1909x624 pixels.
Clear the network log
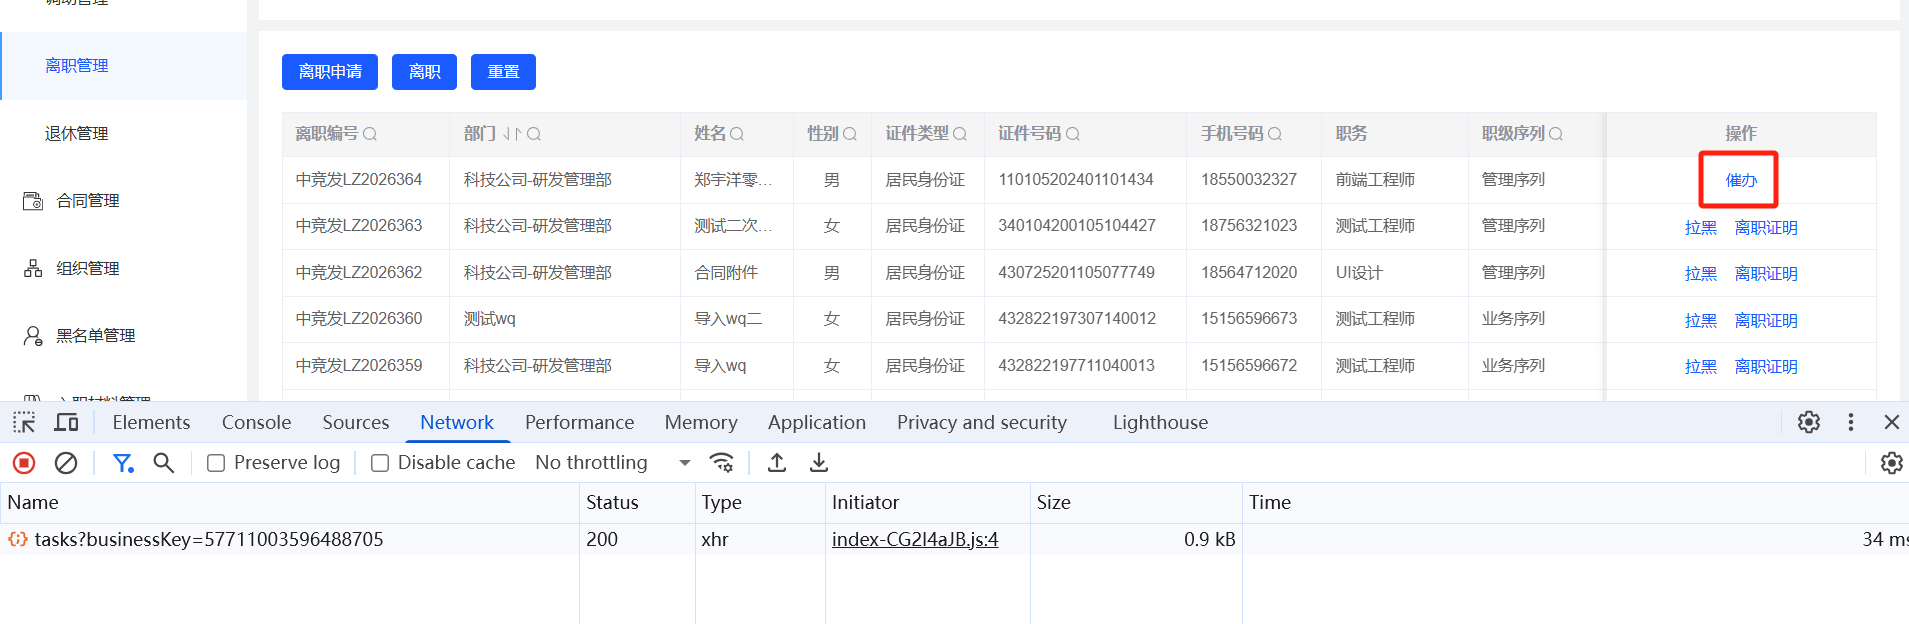[x=66, y=463]
